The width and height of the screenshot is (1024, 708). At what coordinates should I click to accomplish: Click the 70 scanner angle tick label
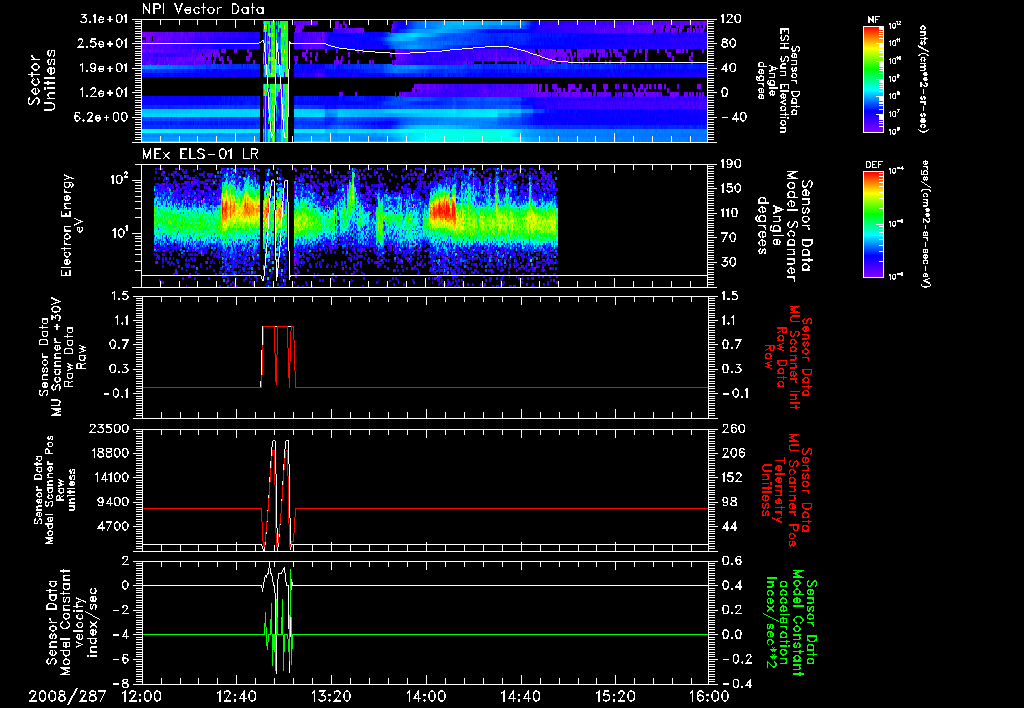728,238
